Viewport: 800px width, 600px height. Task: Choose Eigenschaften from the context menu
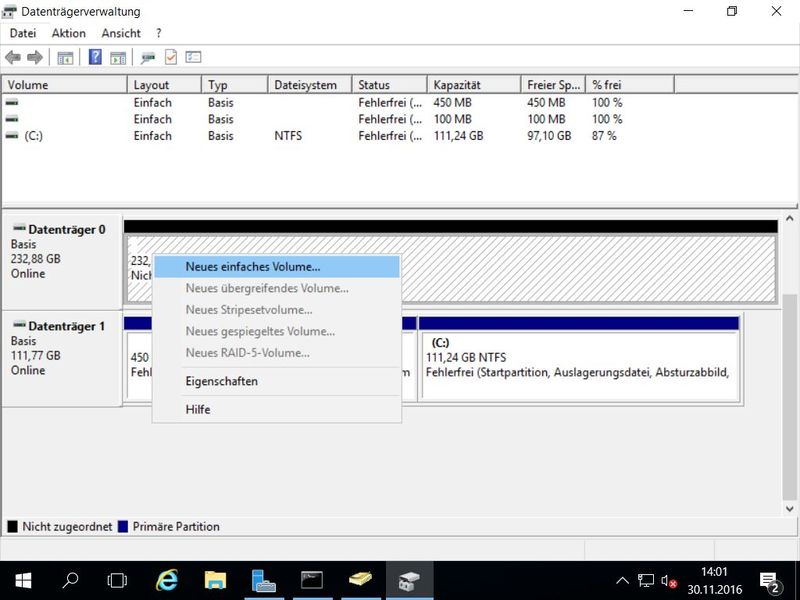pyautogui.click(x=221, y=381)
